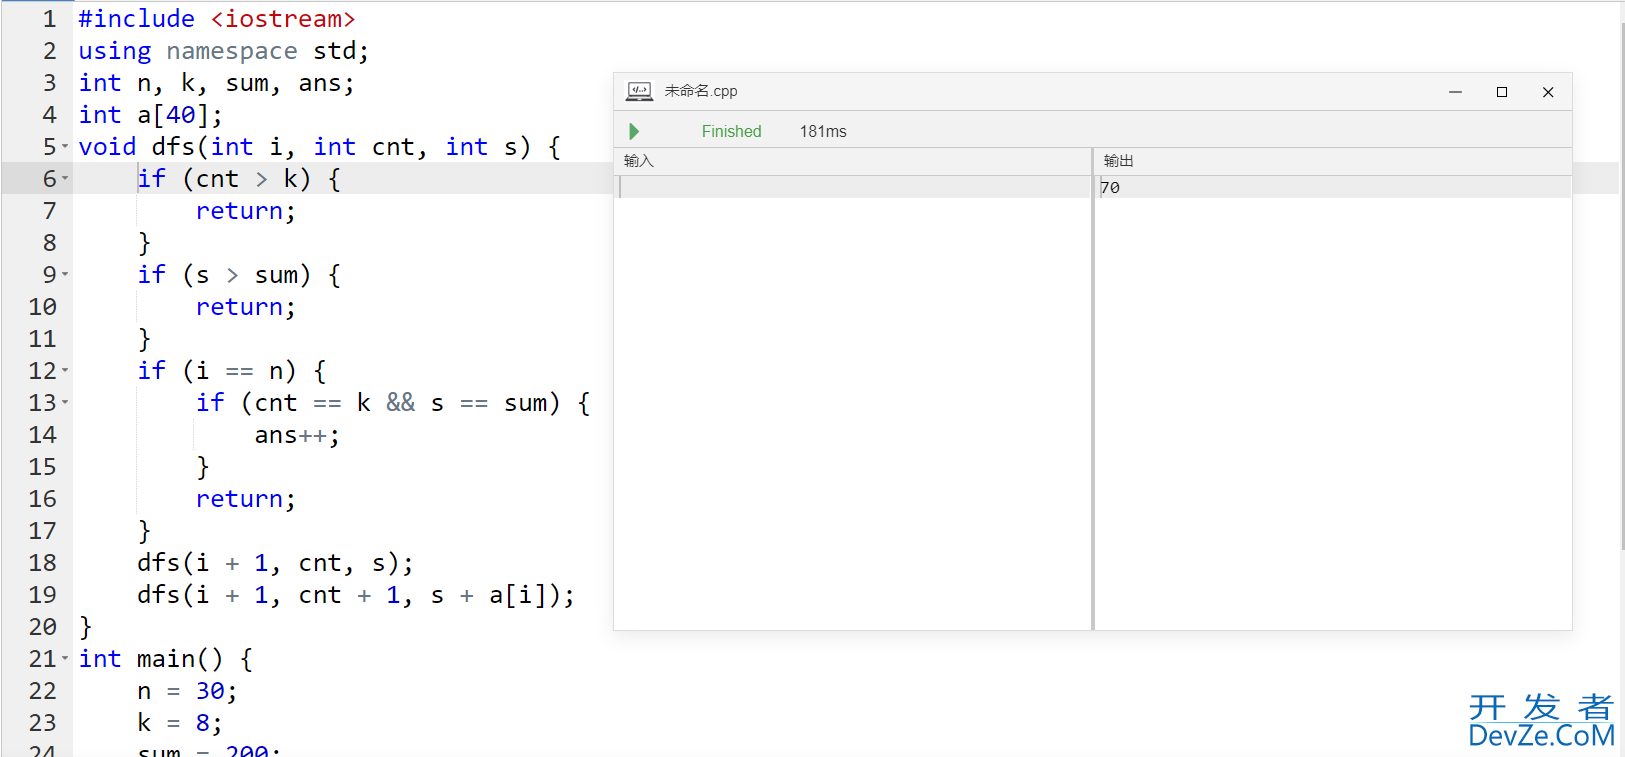
Task: Click the return statement on line 10
Action: click(x=246, y=307)
